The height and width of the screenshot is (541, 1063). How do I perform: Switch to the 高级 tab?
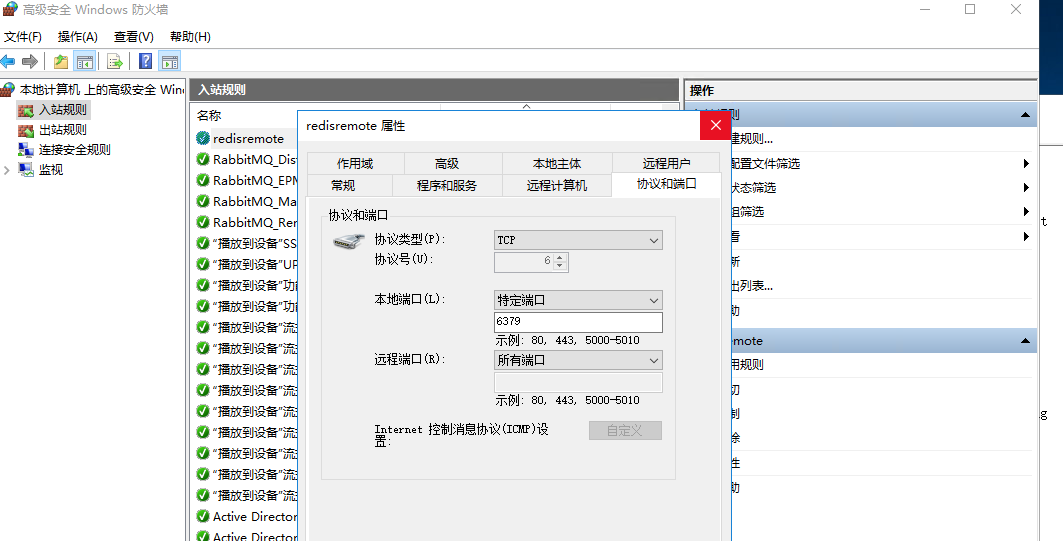click(447, 163)
